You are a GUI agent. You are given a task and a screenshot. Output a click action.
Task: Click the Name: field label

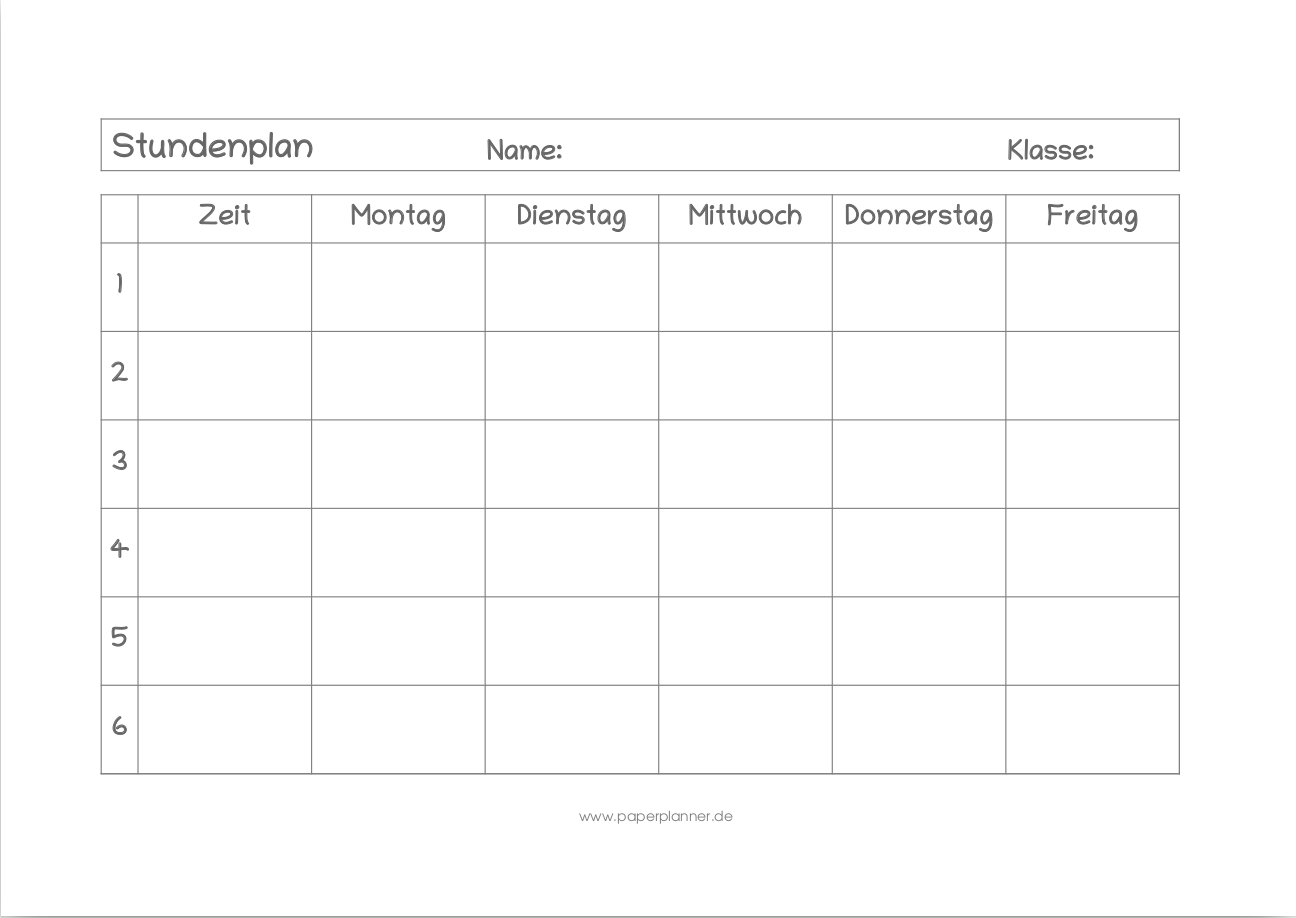tap(524, 151)
